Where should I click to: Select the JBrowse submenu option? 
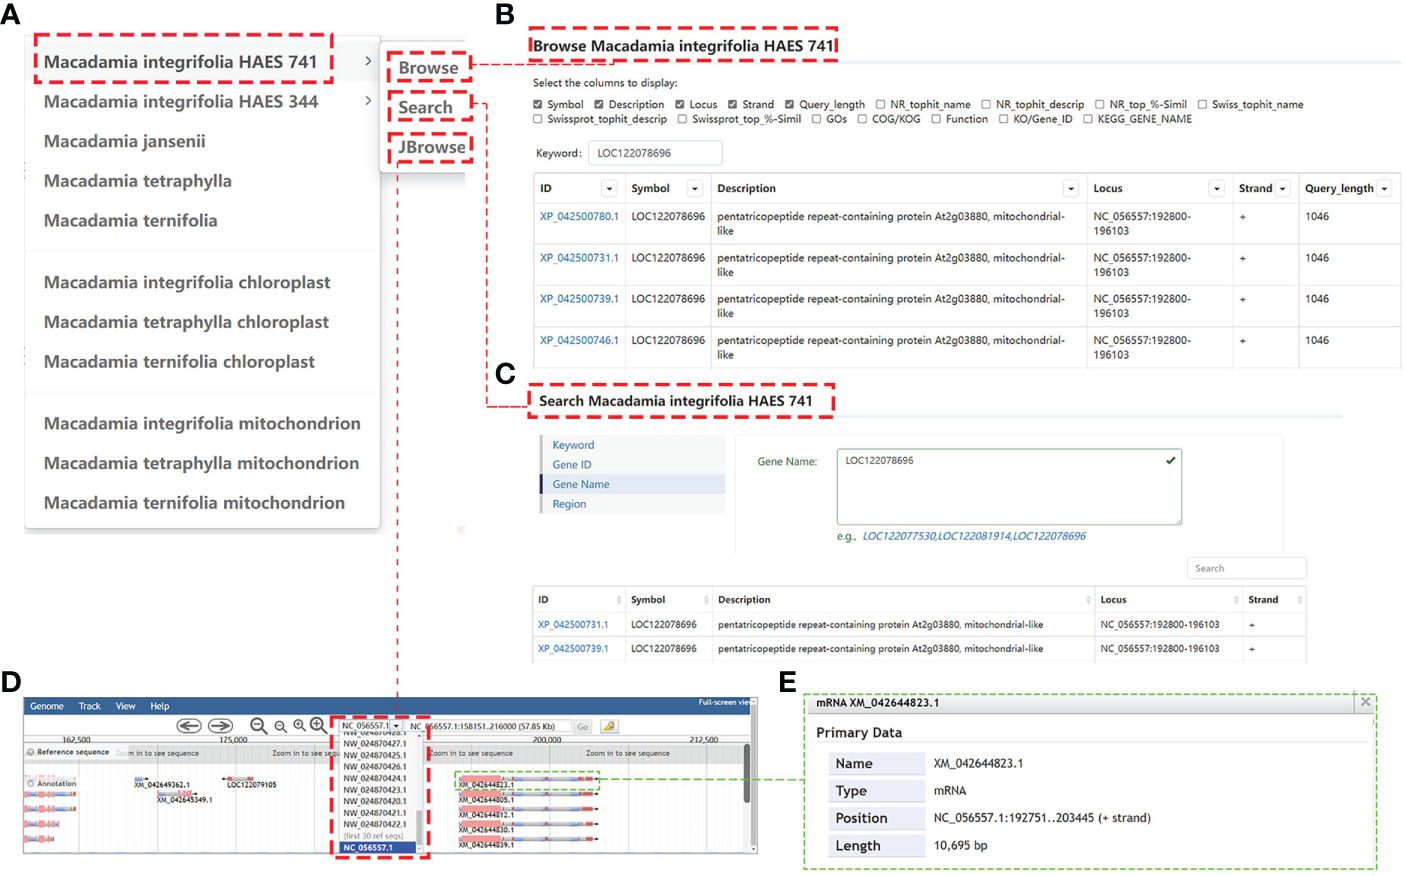coord(431,147)
